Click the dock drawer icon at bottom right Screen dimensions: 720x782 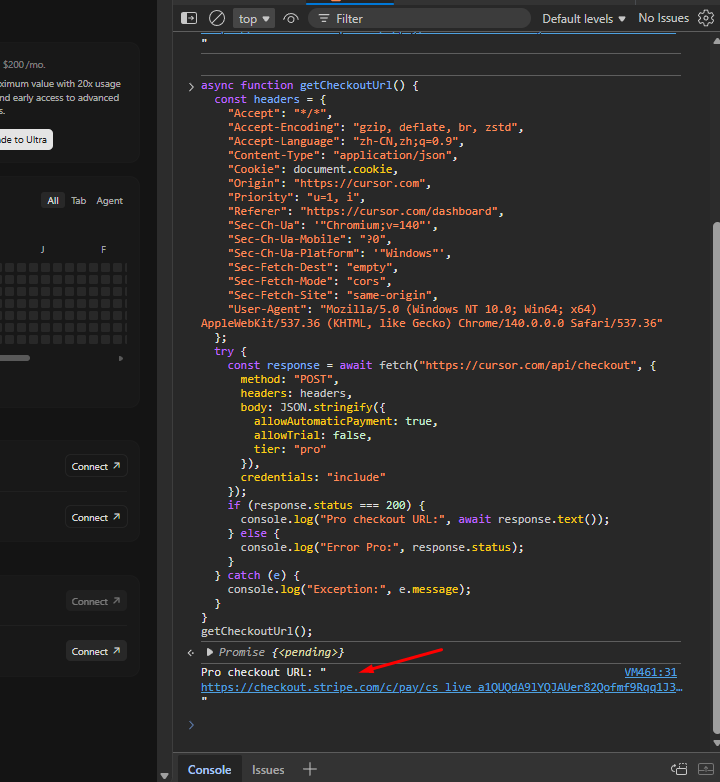point(679,769)
